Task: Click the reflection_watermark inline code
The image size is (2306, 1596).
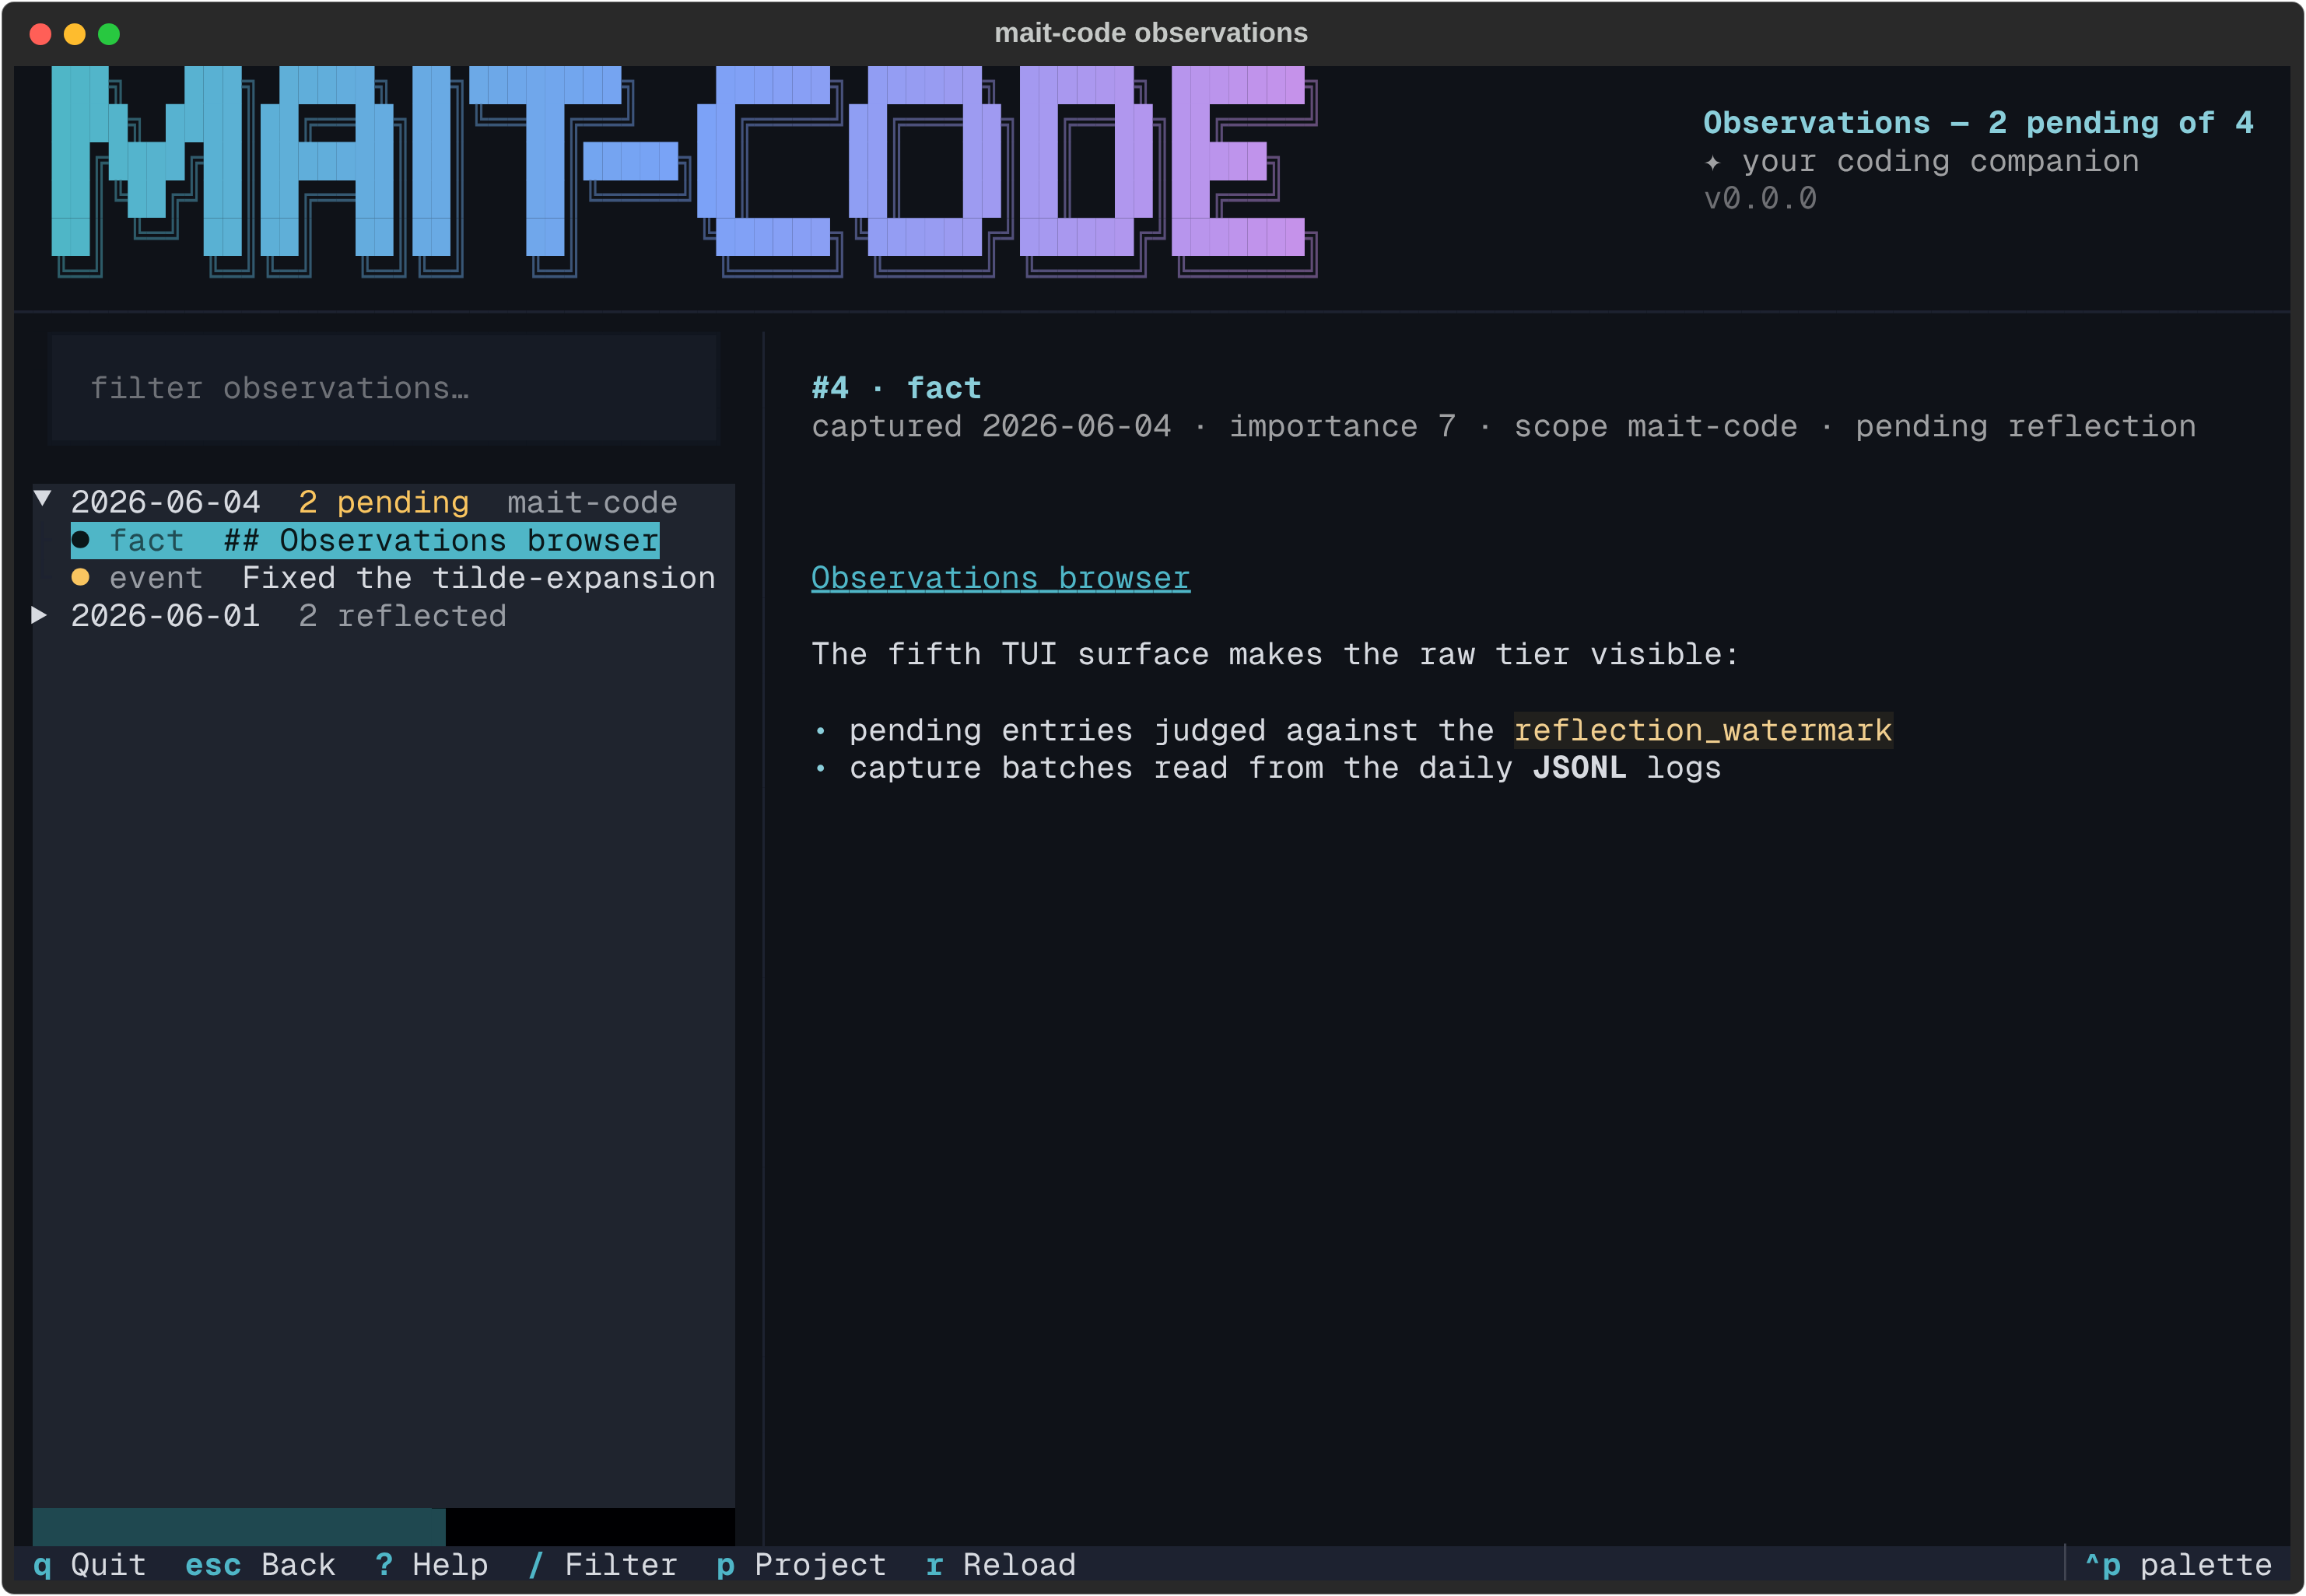Action: point(1703,731)
